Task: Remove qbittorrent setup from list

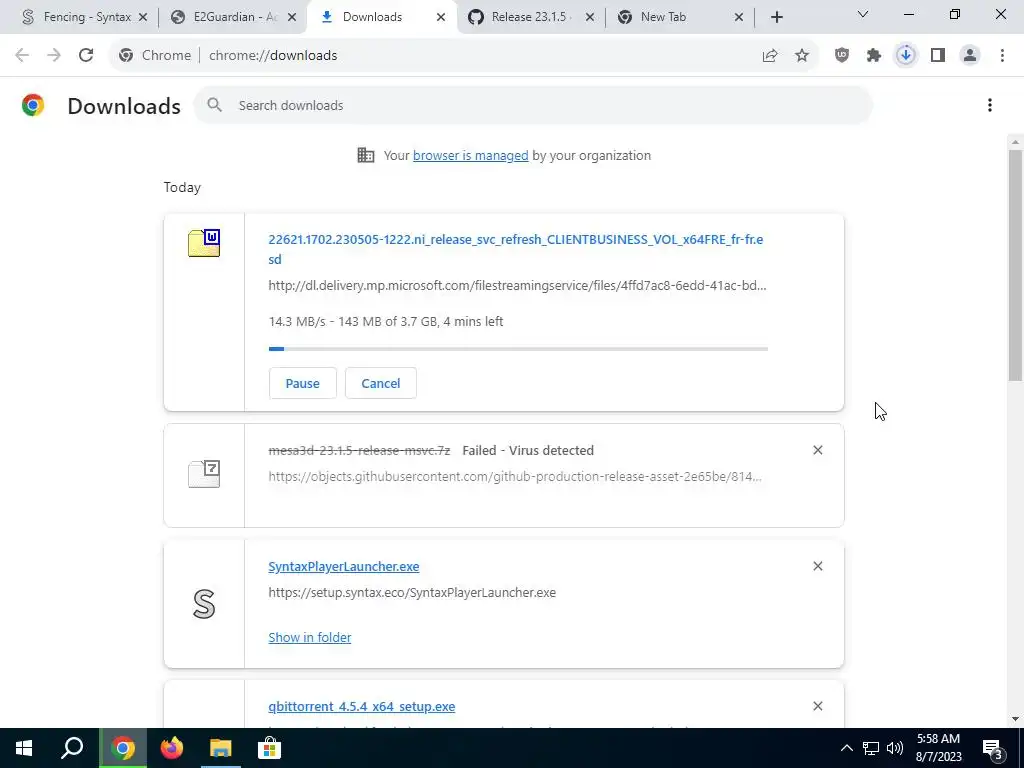Action: click(818, 706)
